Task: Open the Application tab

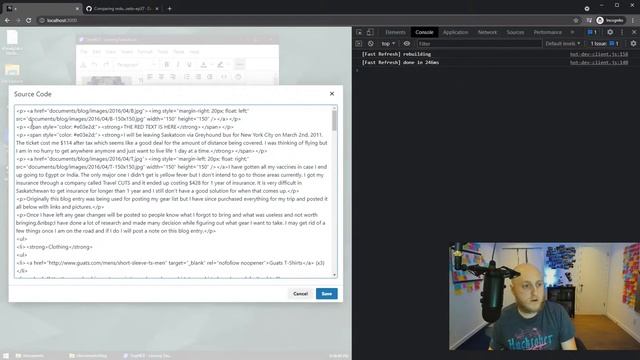Action: [455, 32]
